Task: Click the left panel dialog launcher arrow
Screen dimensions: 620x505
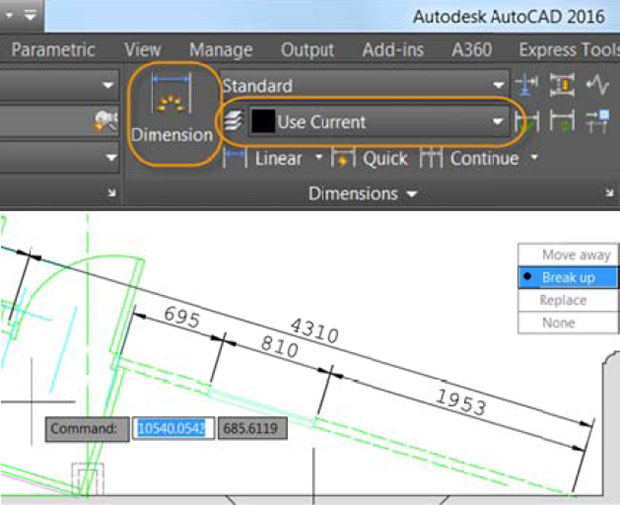Action: (x=112, y=193)
